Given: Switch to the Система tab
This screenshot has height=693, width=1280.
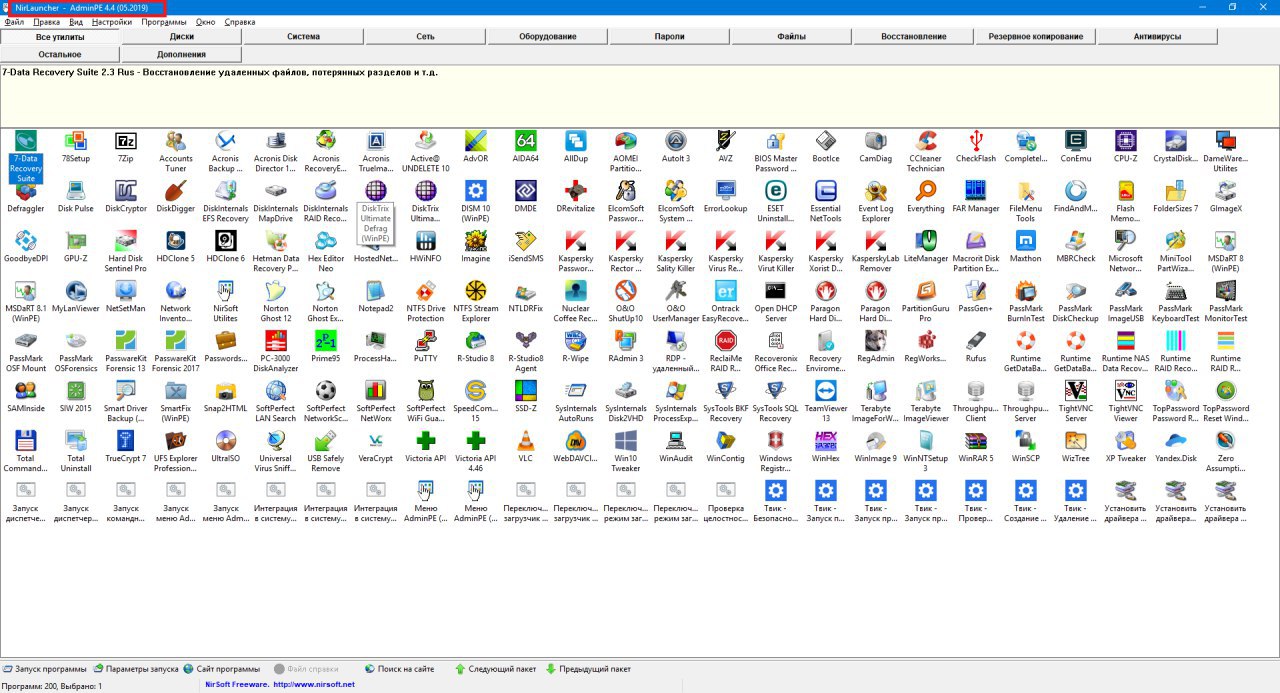Looking at the screenshot, I should pos(304,37).
